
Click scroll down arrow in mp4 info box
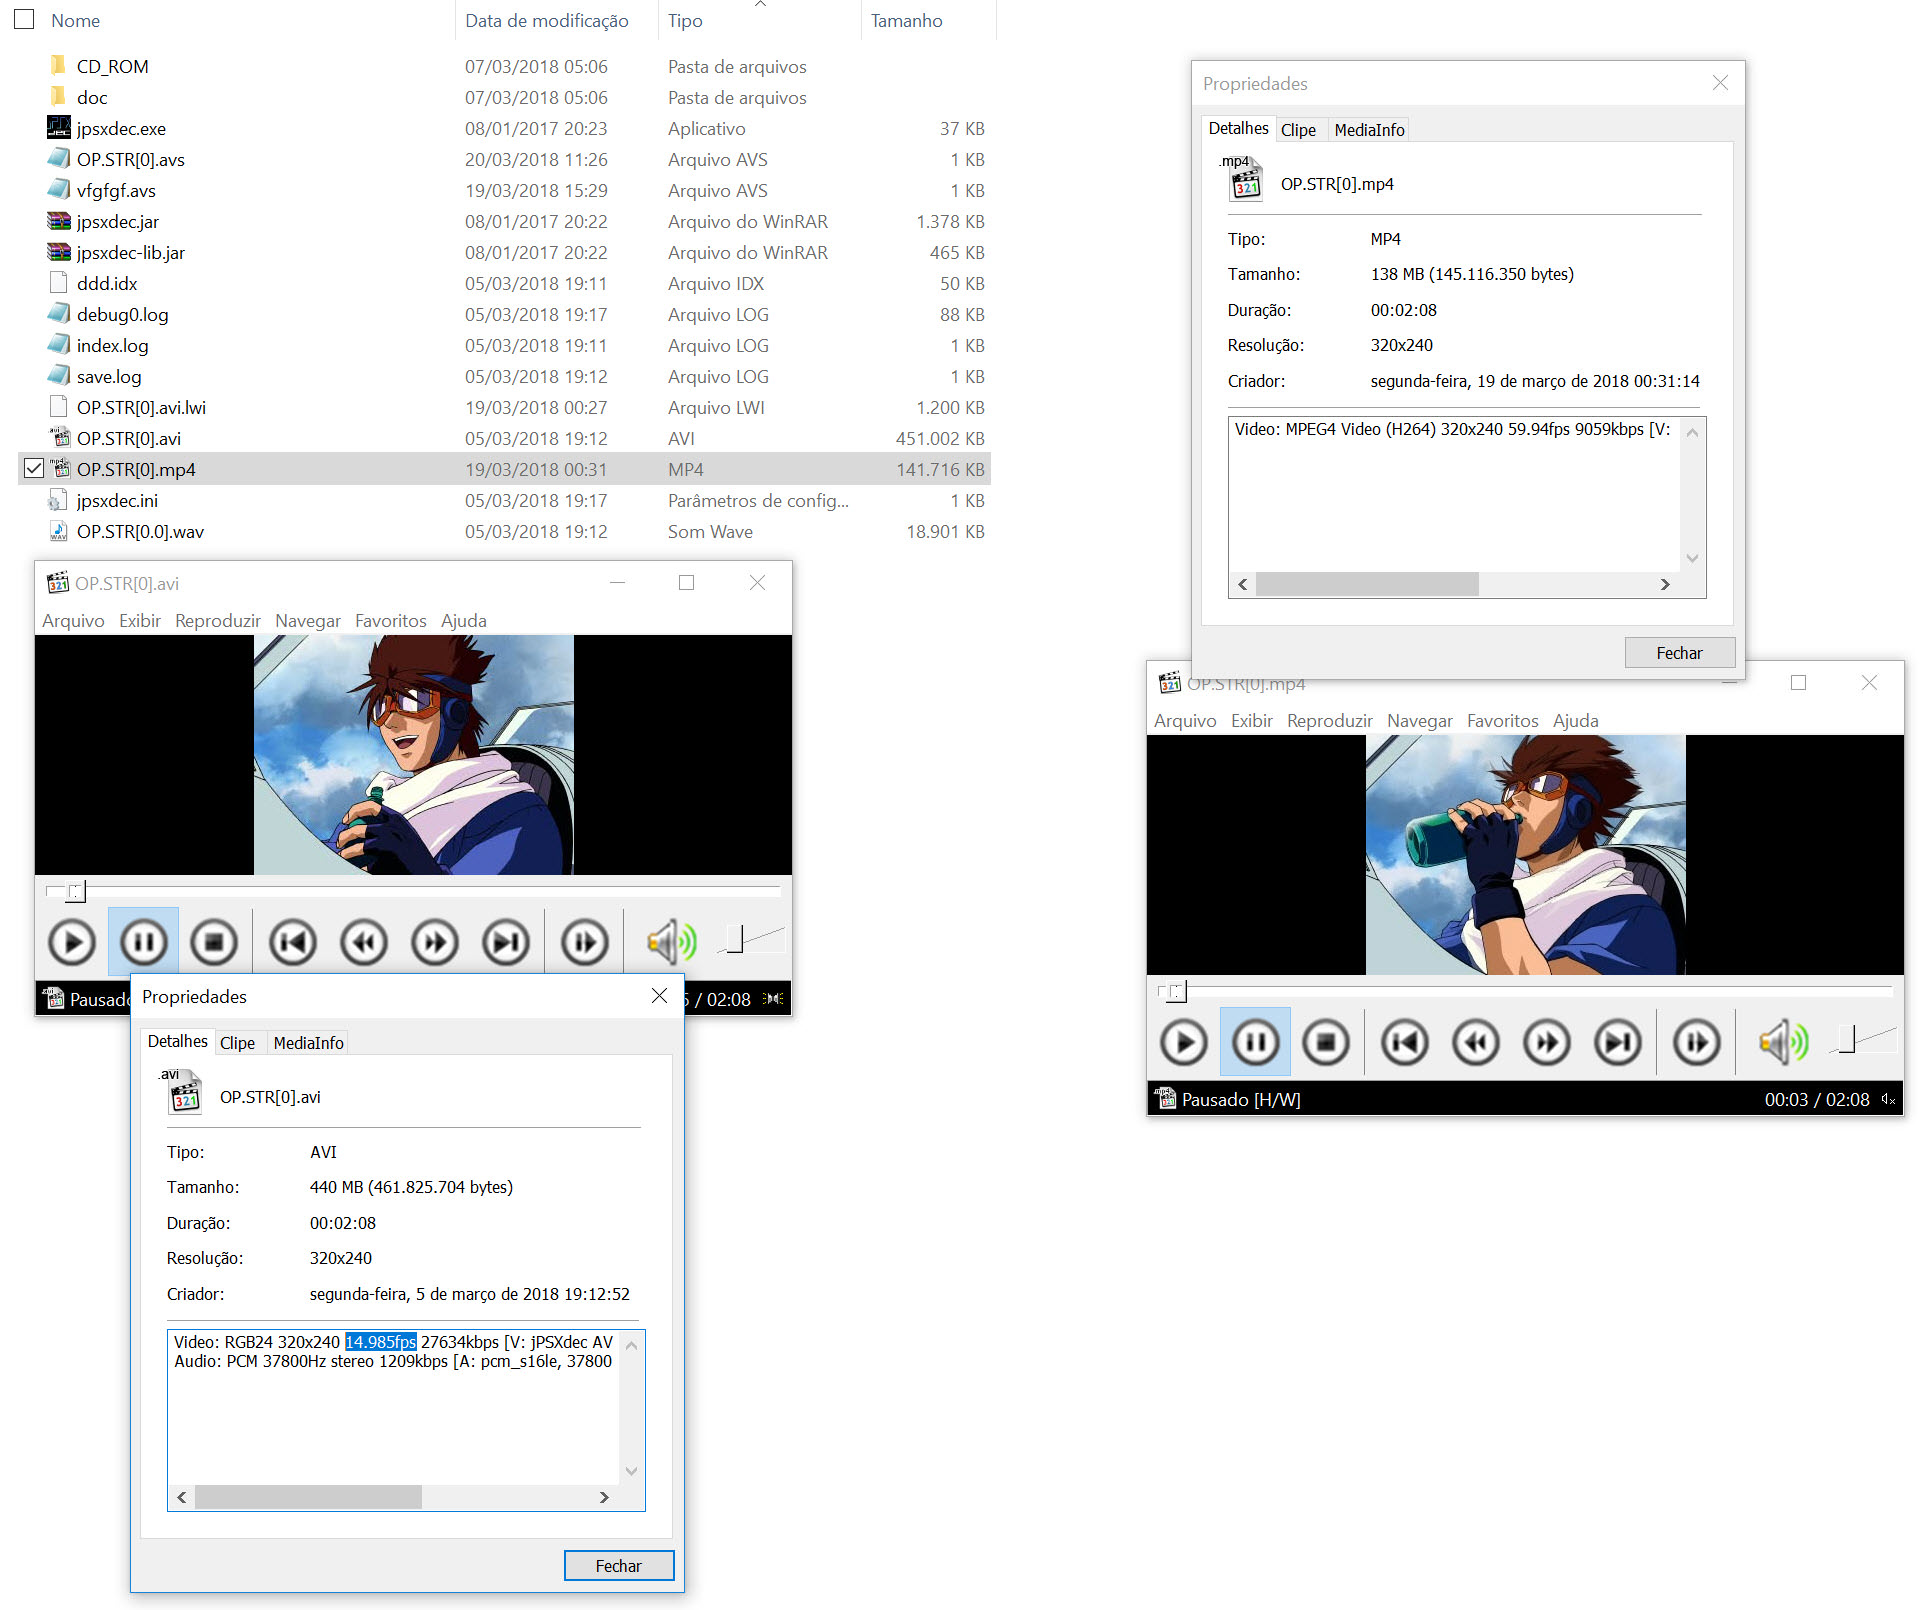point(1692,558)
